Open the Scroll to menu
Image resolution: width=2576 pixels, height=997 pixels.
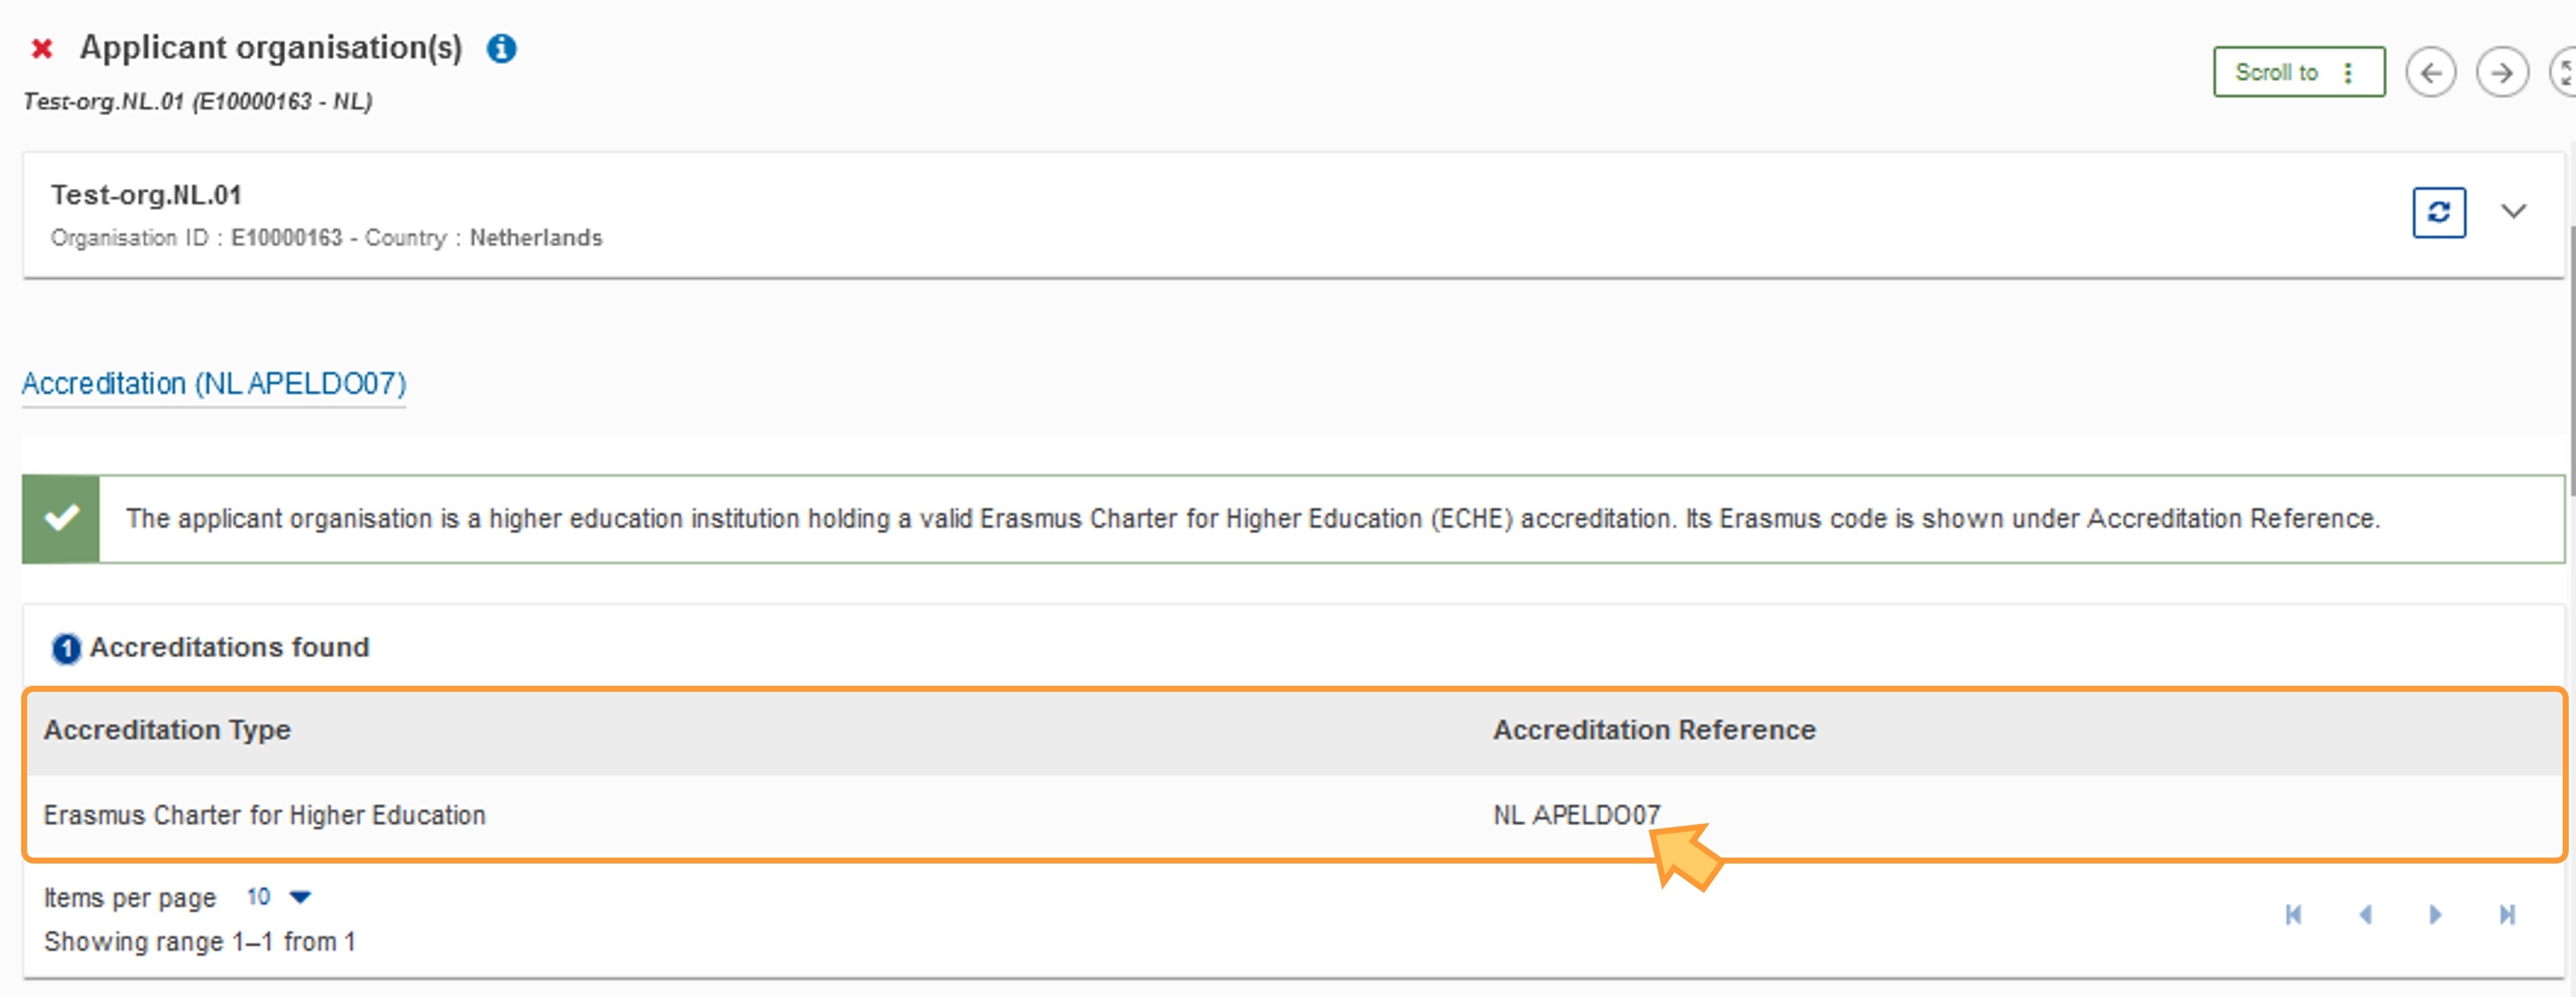2299,72
